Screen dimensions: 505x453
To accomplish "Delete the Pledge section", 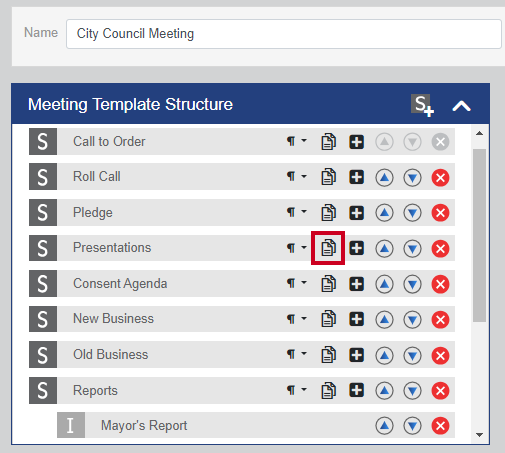I will 440,213.
